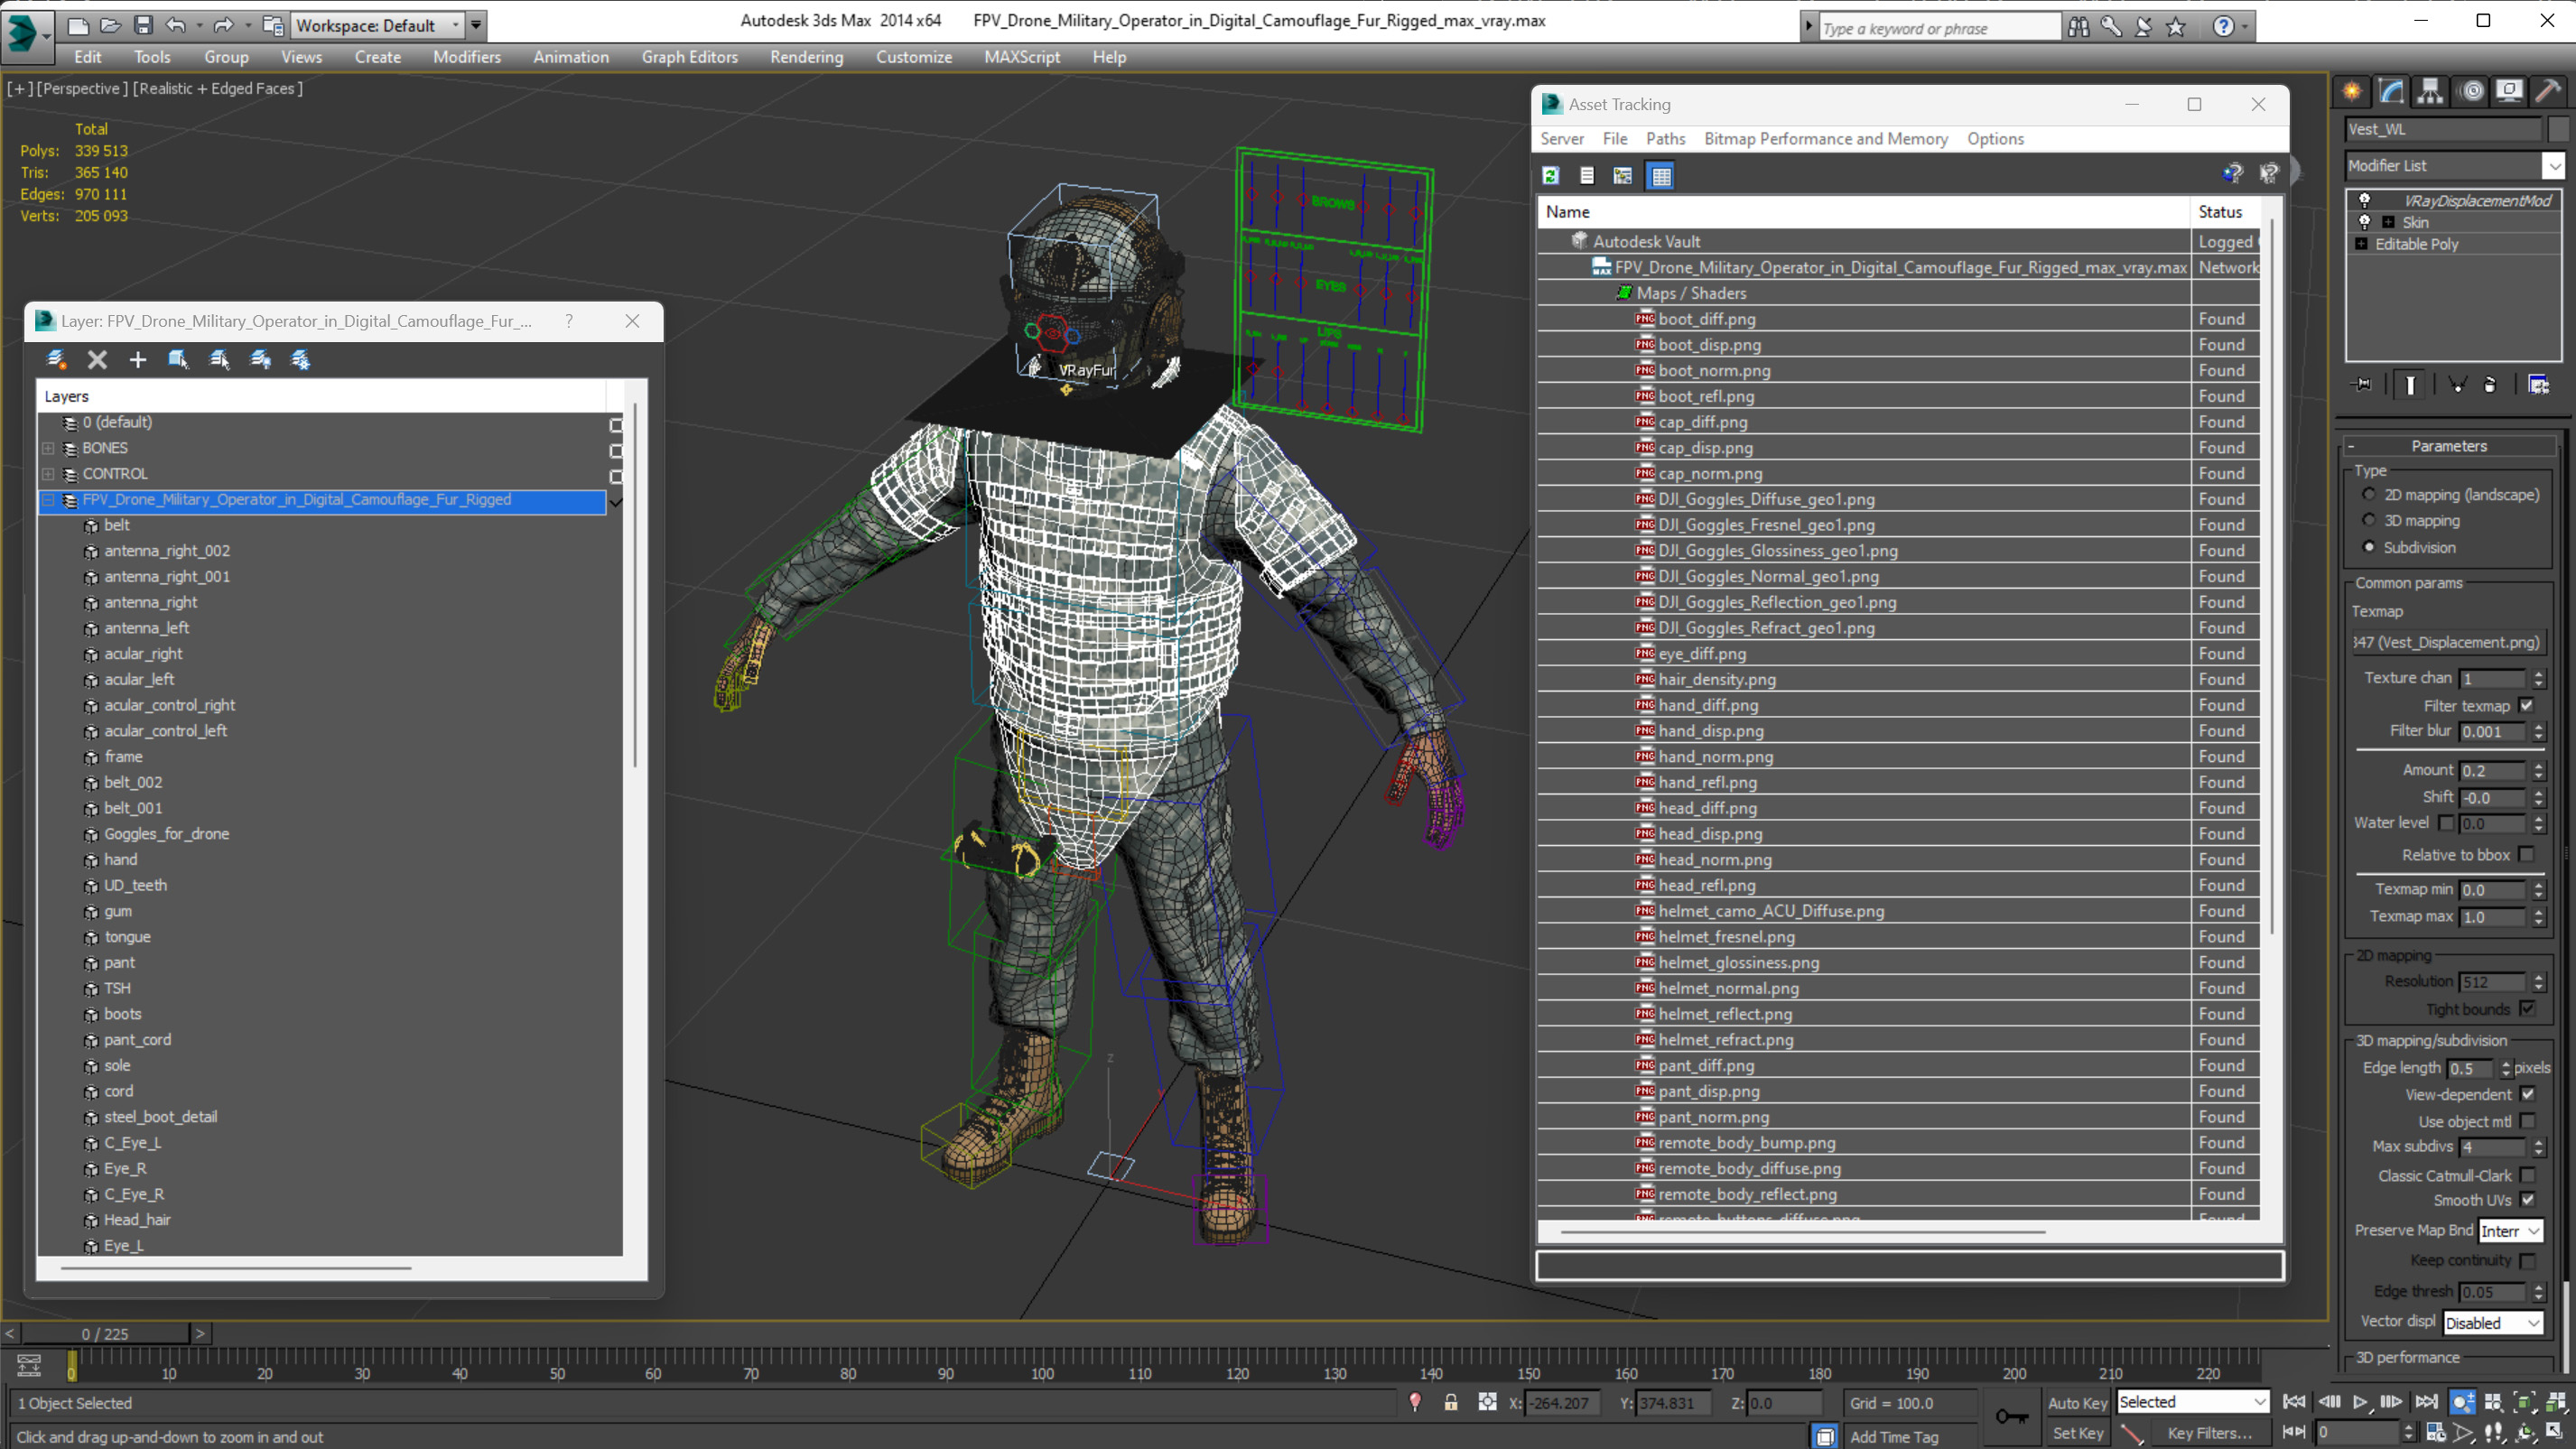Viewport: 2576px width, 1449px height.
Task: Expand the BONES layer
Action: (x=48, y=448)
